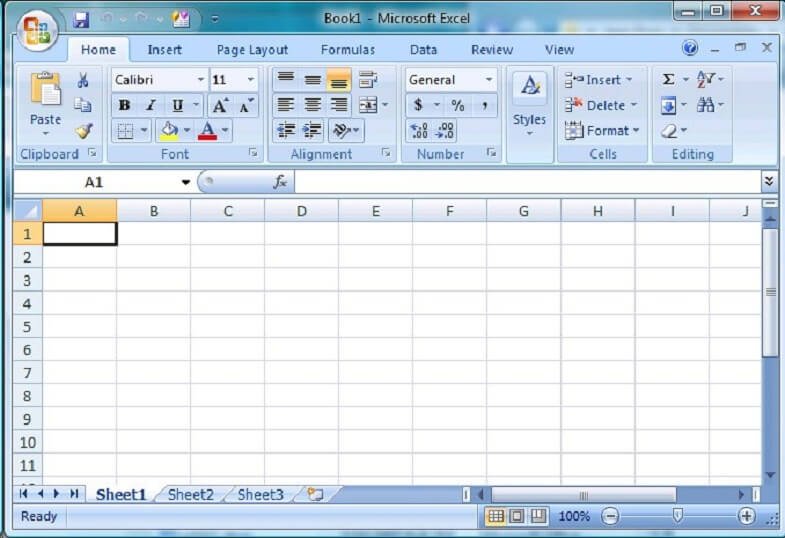This screenshot has height=538, width=785.
Task: Align text to top of cell
Action: pos(286,79)
